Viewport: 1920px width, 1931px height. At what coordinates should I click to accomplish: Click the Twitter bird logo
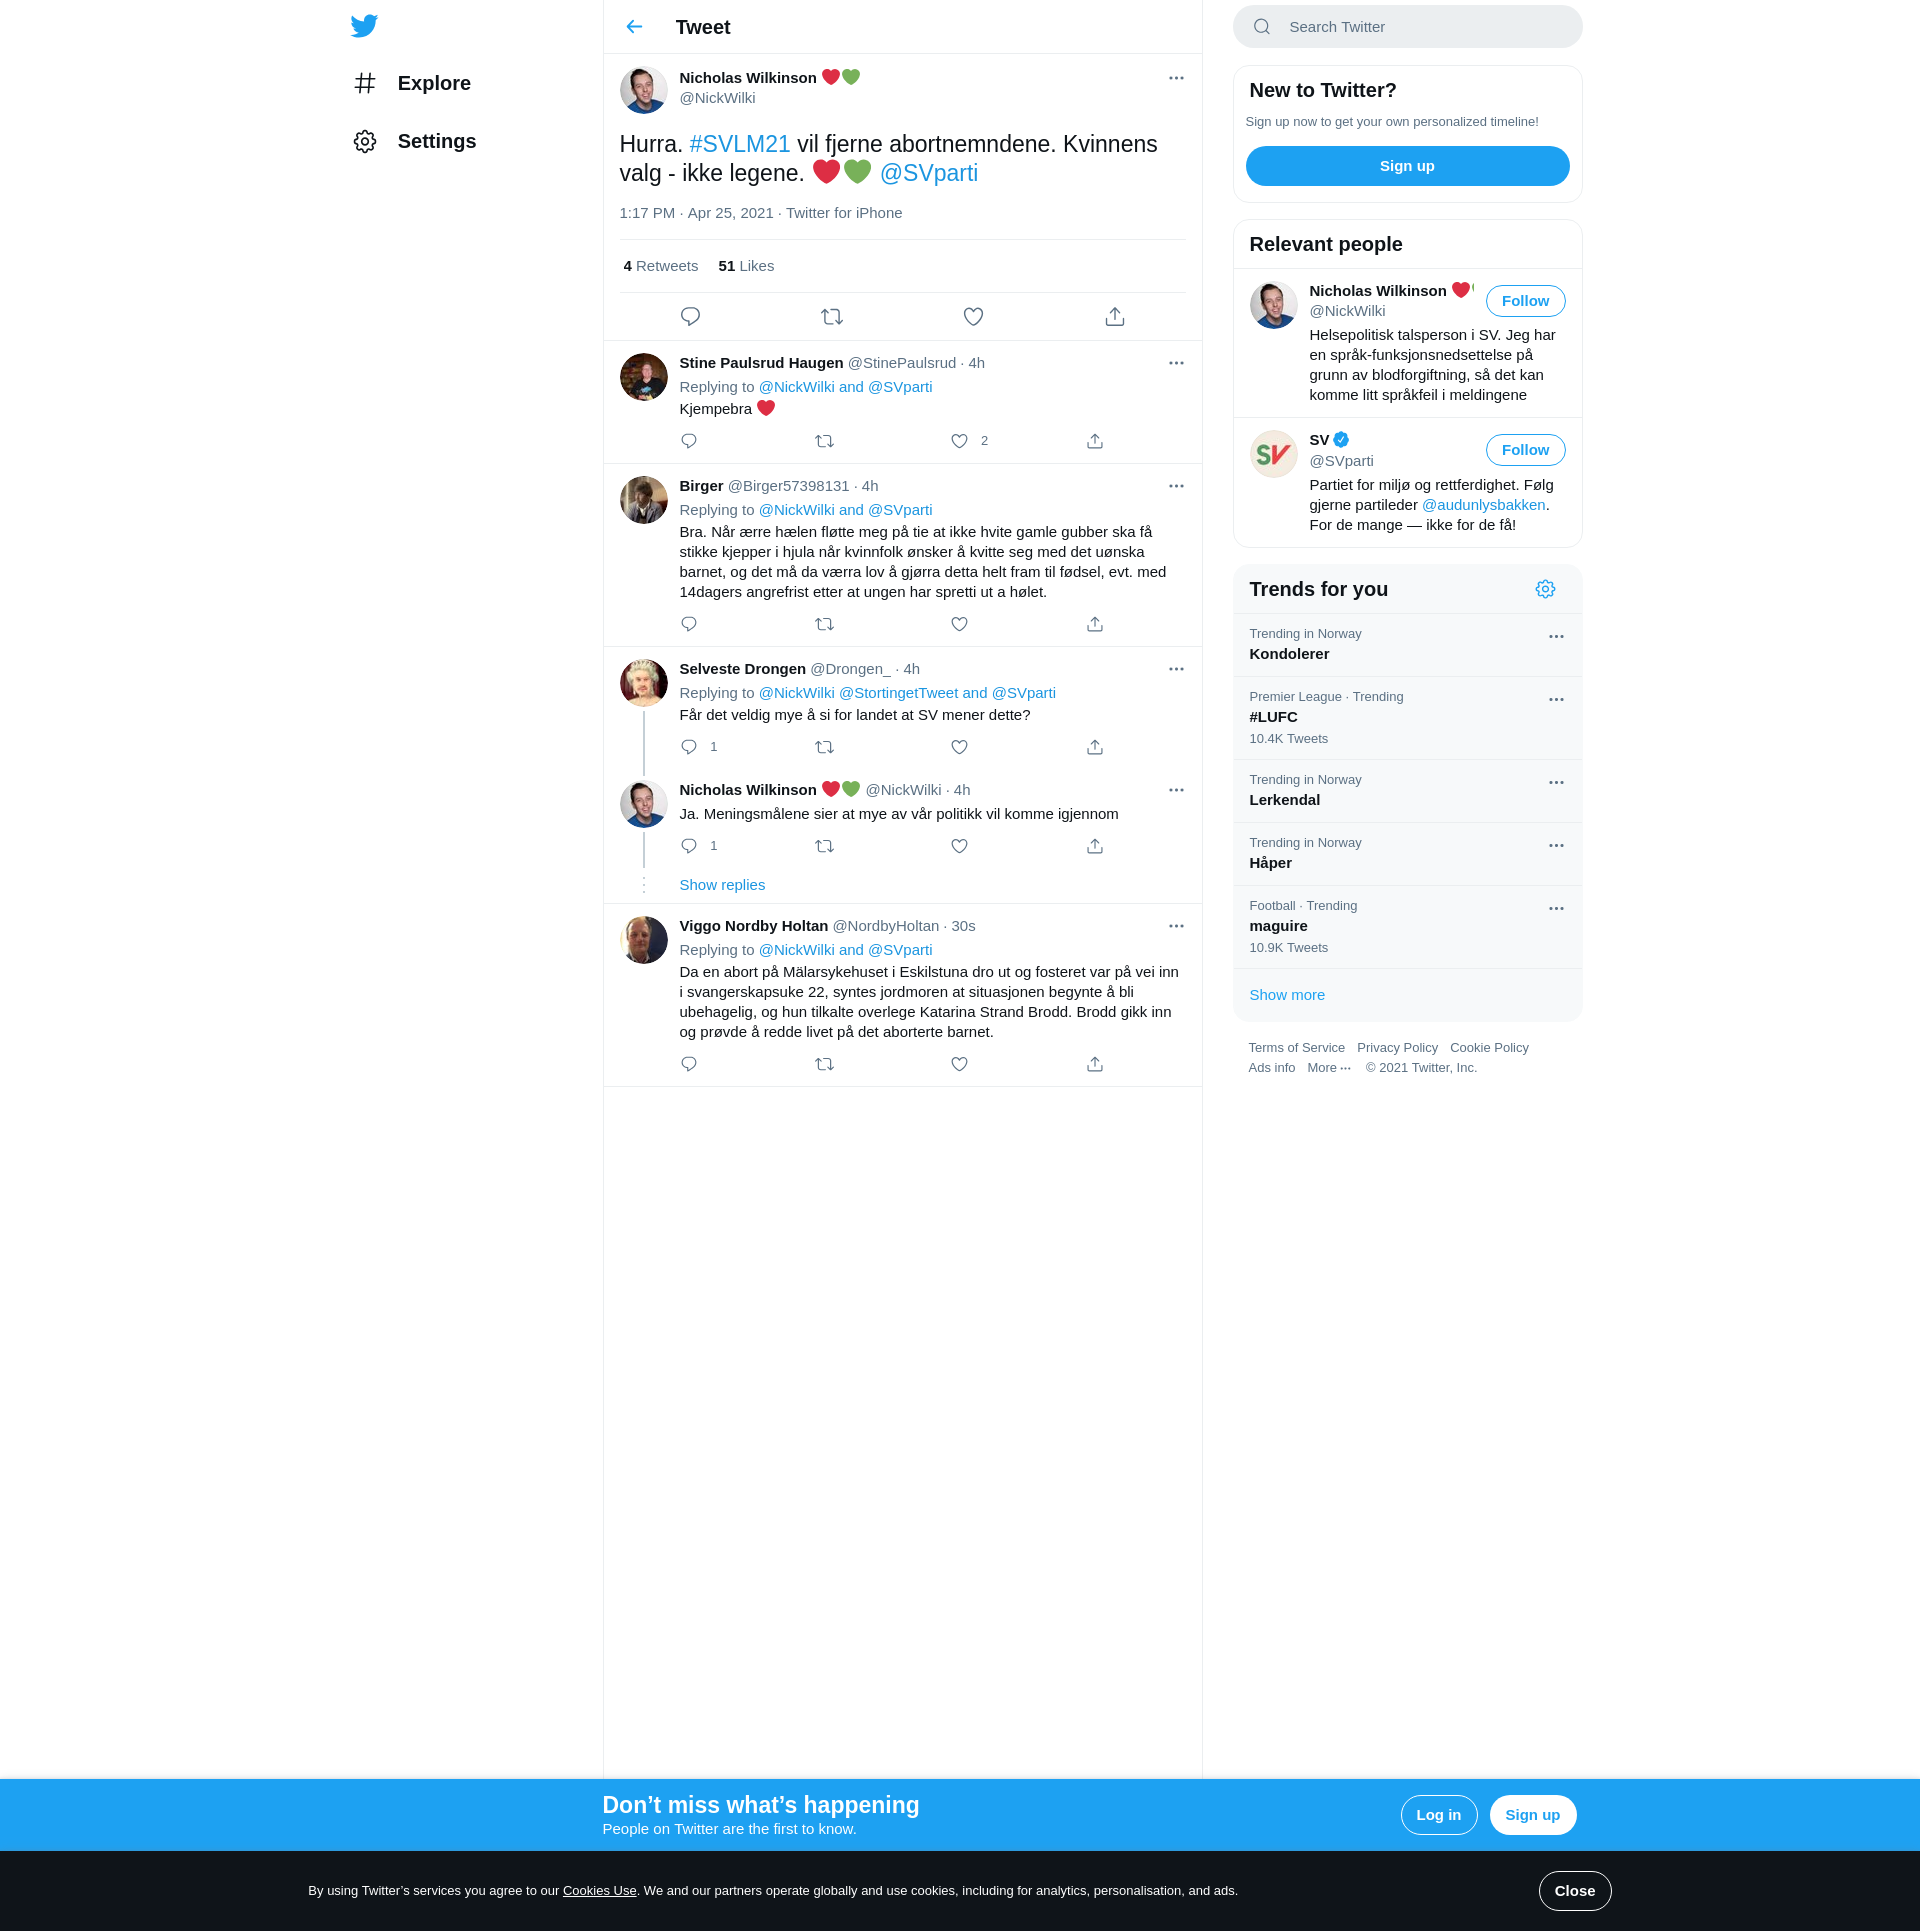pyautogui.click(x=364, y=26)
